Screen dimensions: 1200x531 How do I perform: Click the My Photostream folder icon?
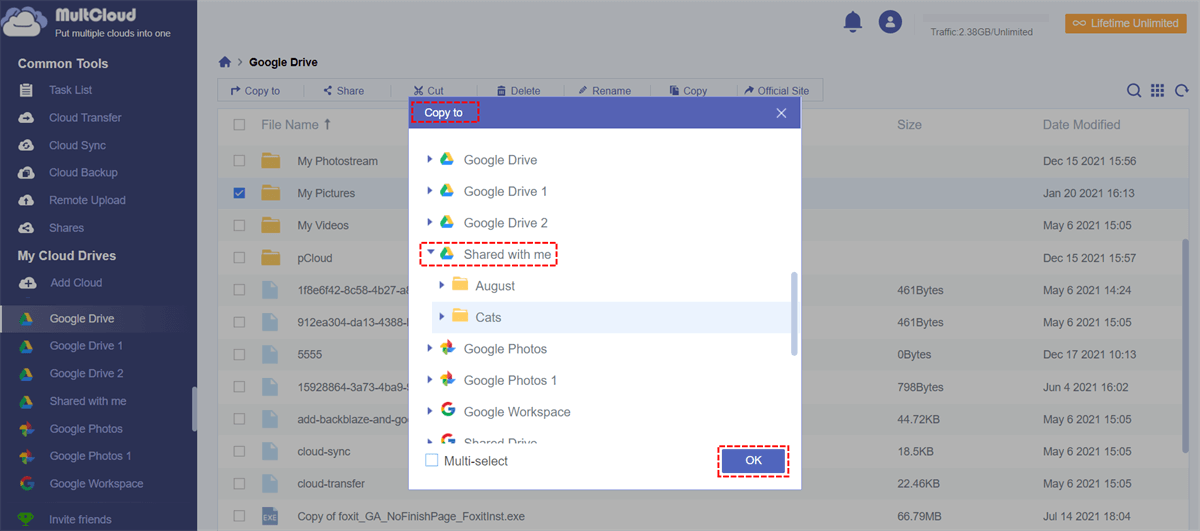pos(270,160)
